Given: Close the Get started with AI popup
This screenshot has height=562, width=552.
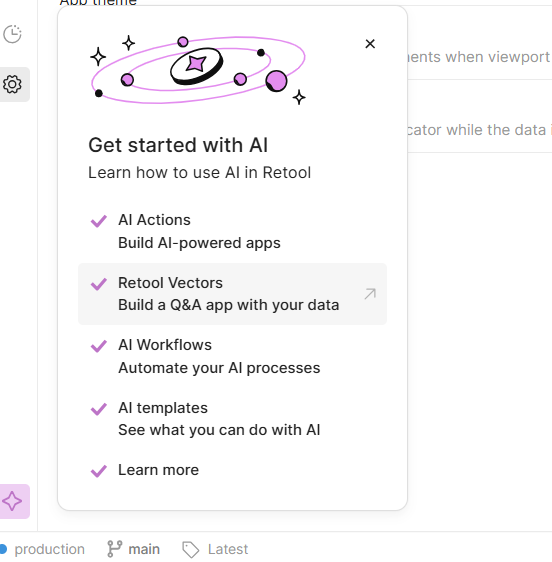Looking at the screenshot, I should coord(370,44).
